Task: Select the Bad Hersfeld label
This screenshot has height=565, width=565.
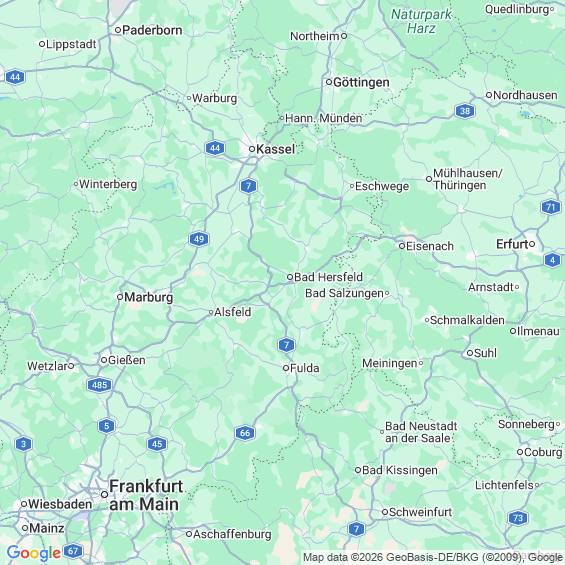Action: click(328, 277)
